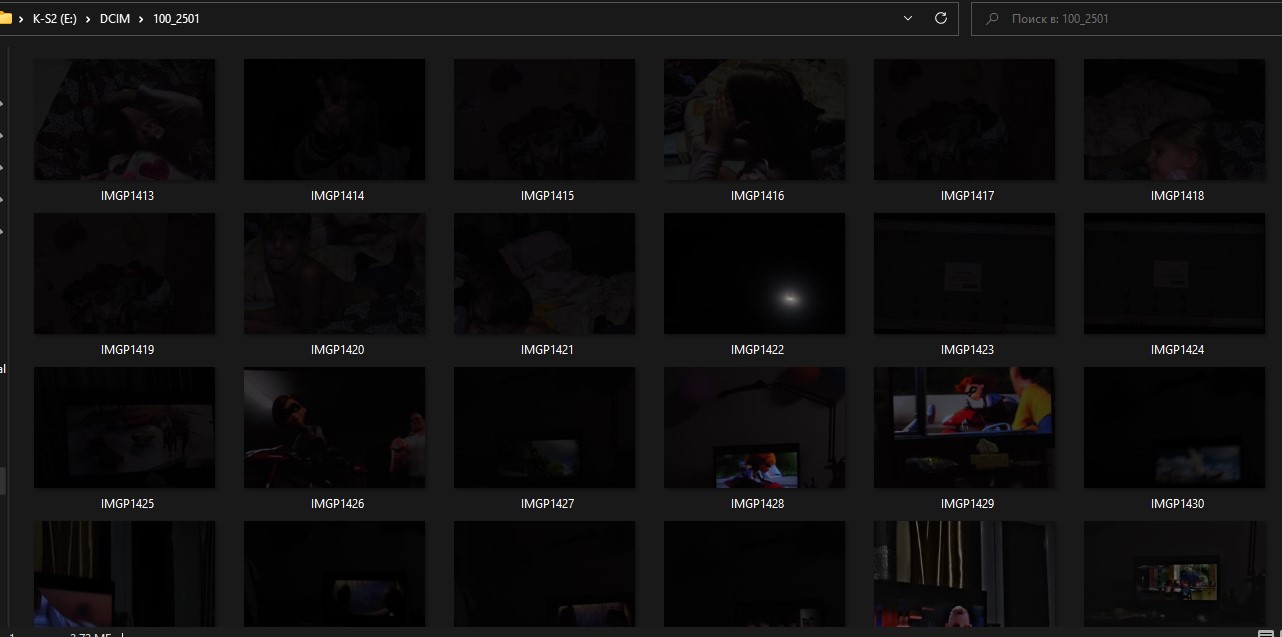Navigate to the DCIM breadcrumb folder

pyautogui.click(x=115, y=19)
